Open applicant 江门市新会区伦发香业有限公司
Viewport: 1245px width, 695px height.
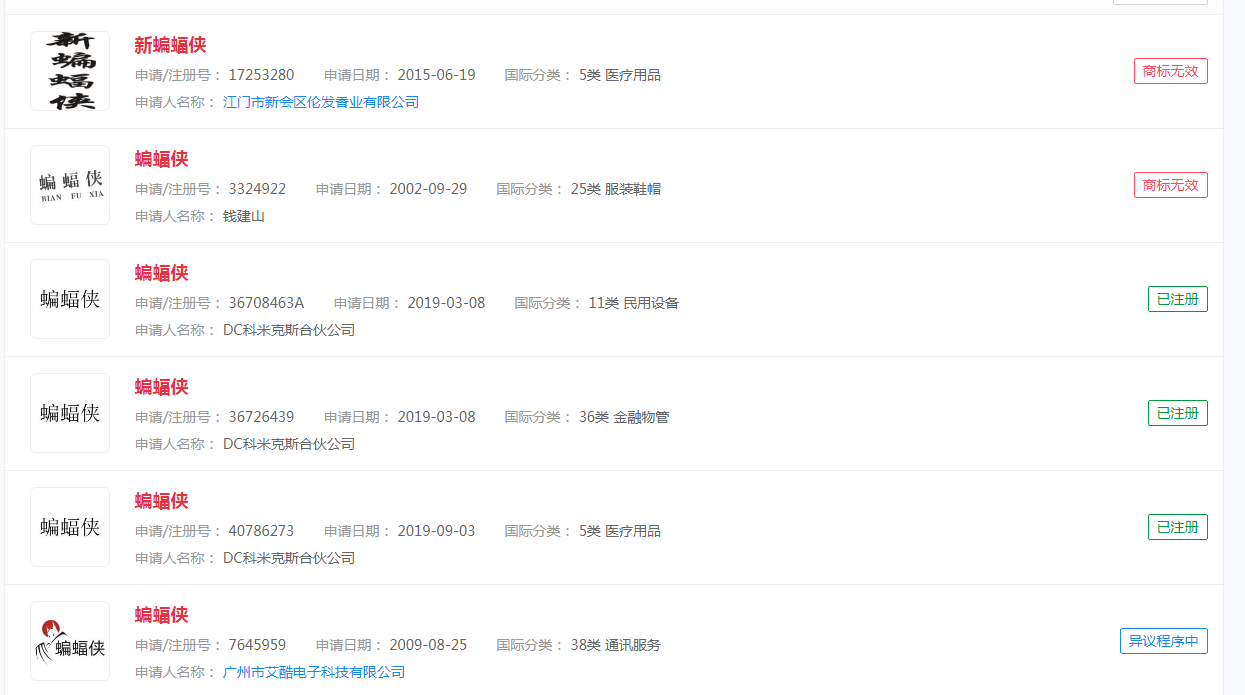(x=321, y=102)
